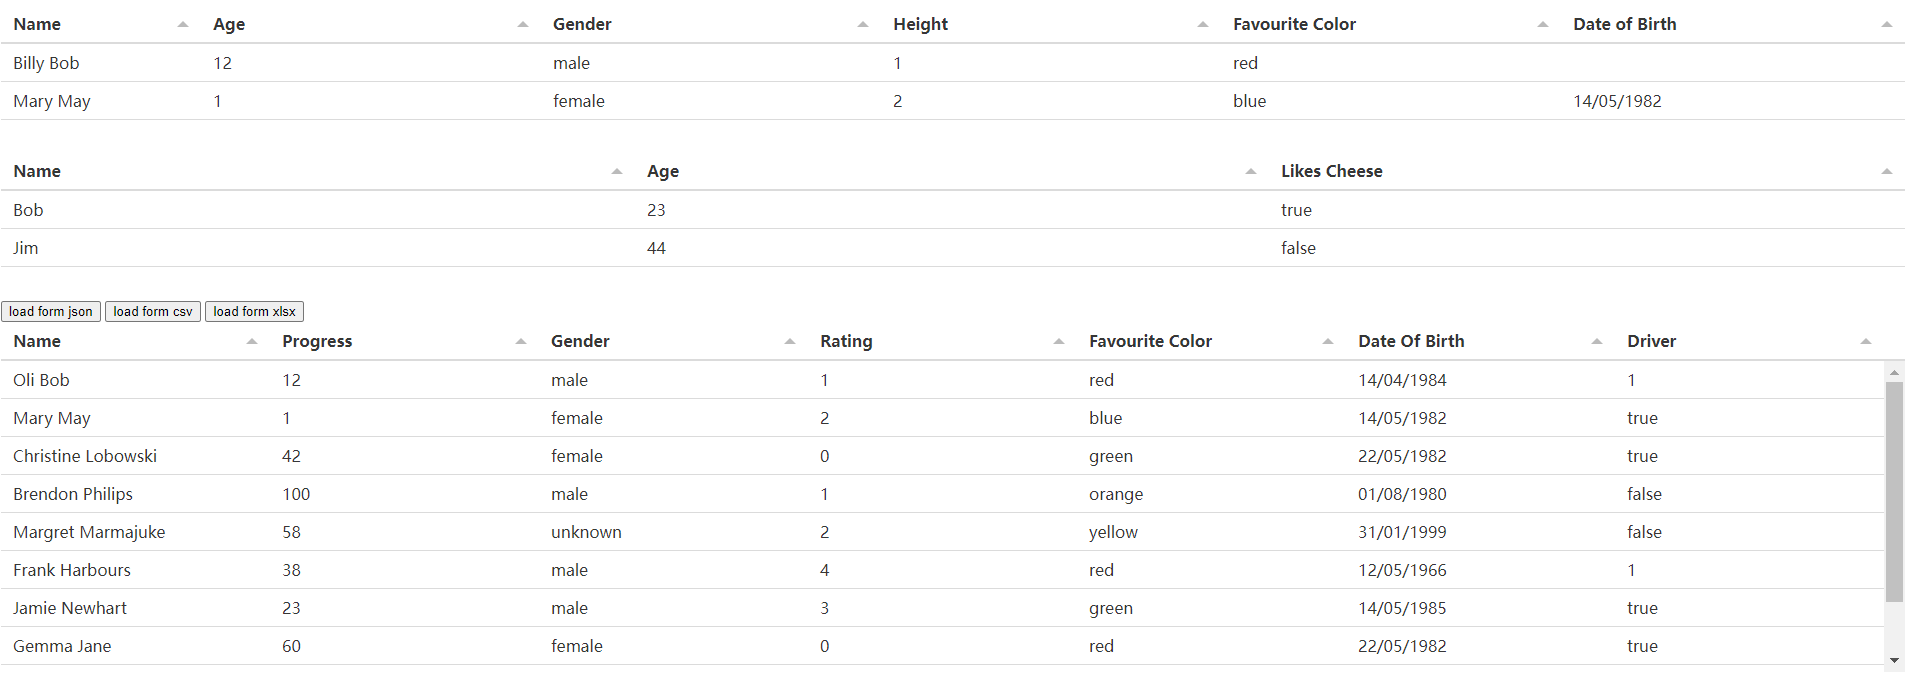This screenshot has width=1911, height=679.
Task: Click the Gender header in bottom table
Action: [580, 341]
